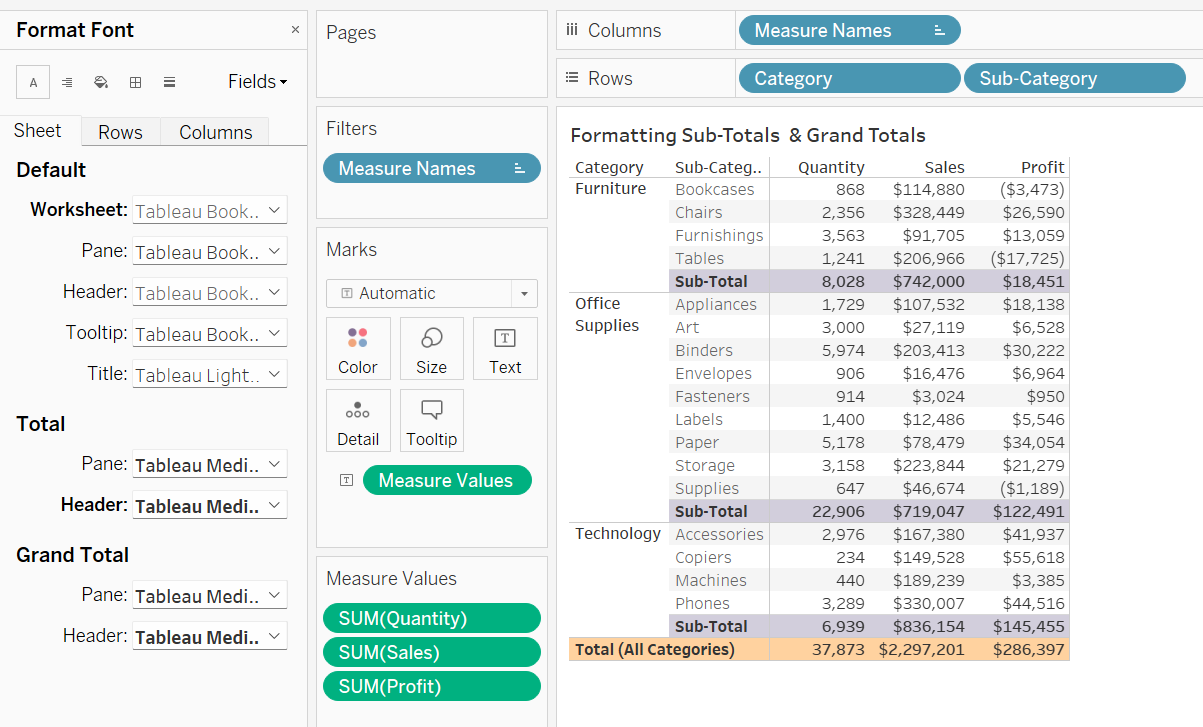Open the Borders format icon
The image size is (1203, 727).
pyautogui.click(x=135, y=82)
